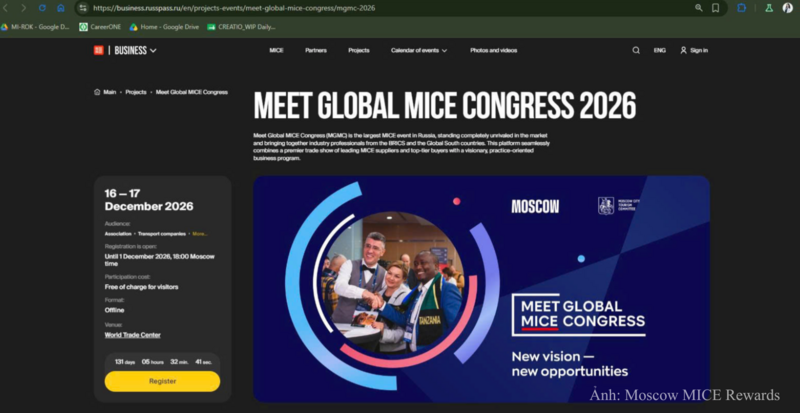
Task: Open the browser extensions puzzle icon
Action: (x=742, y=8)
